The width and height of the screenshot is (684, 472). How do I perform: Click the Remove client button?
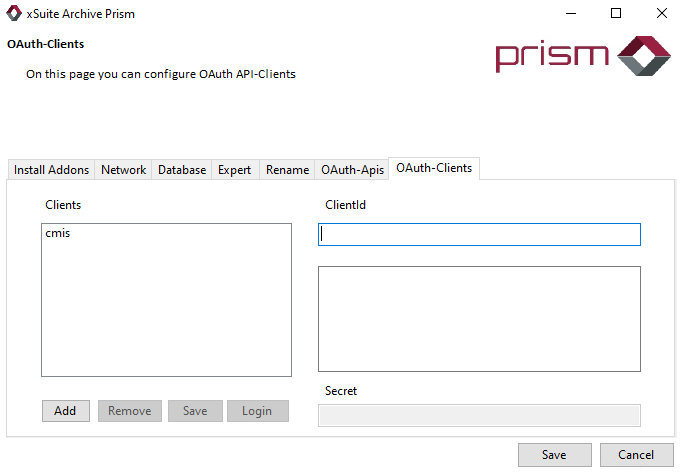click(x=130, y=411)
